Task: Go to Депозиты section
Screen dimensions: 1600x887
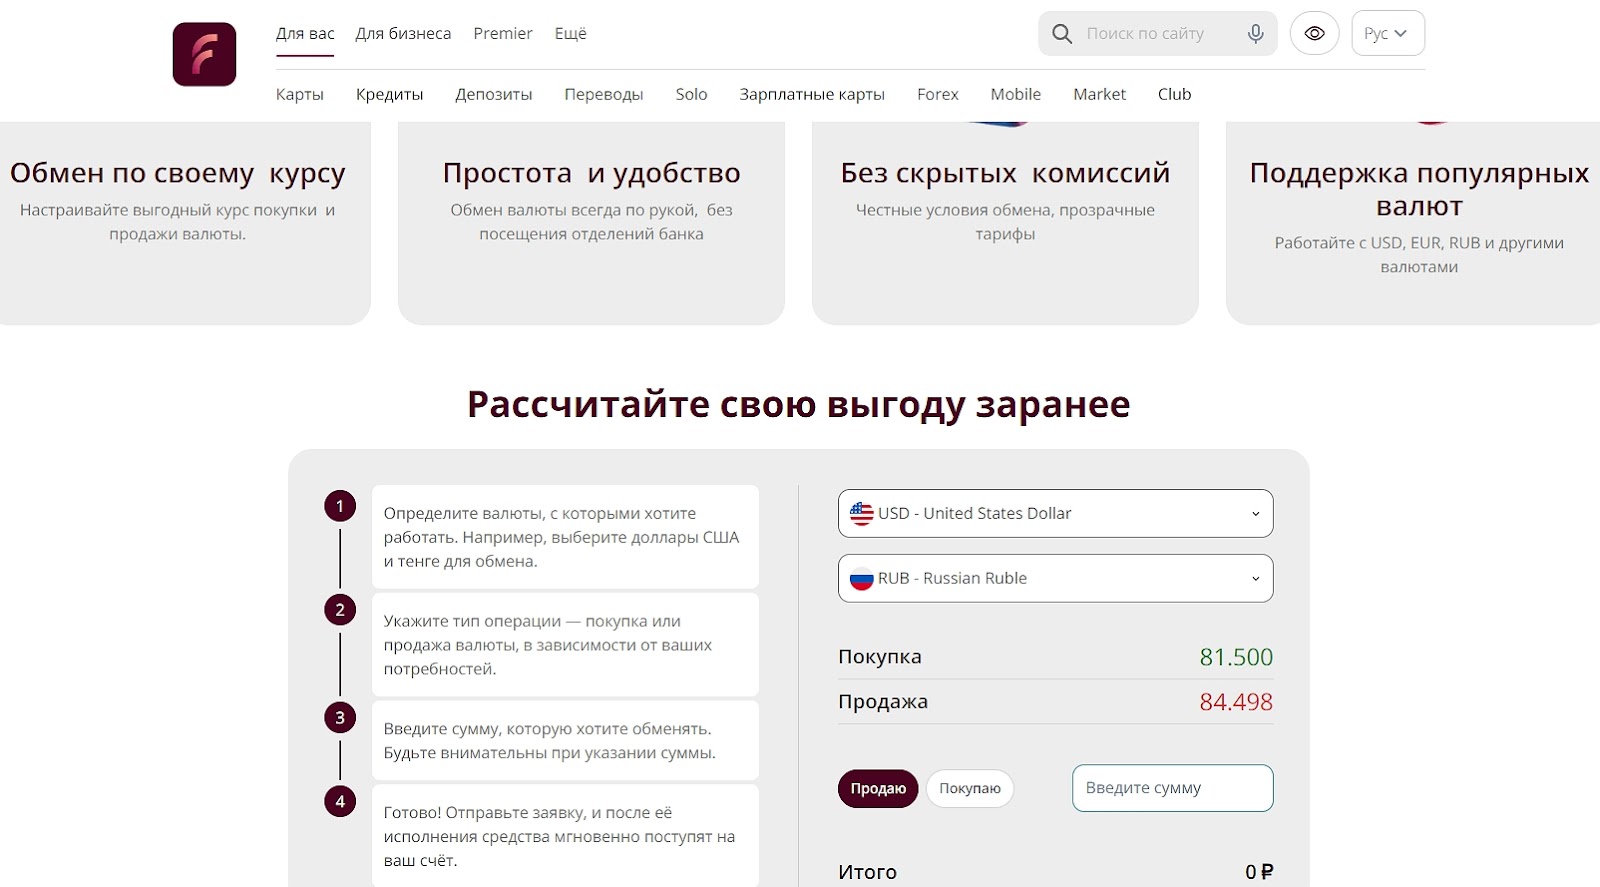Action: (x=493, y=95)
